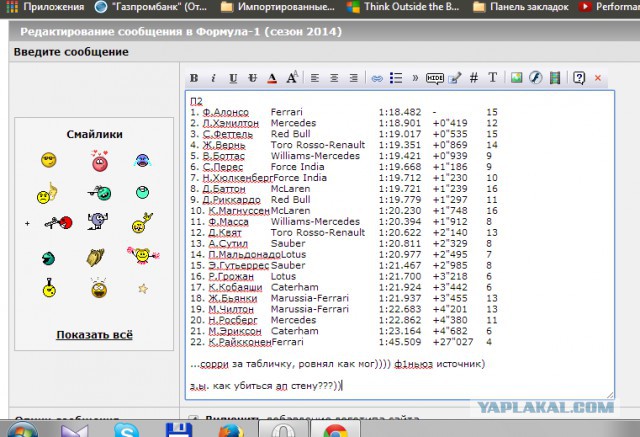Click the '1. Ф.Алонсо' row text
This screenshot has height=437, width=640.
(x=220, y=112)
